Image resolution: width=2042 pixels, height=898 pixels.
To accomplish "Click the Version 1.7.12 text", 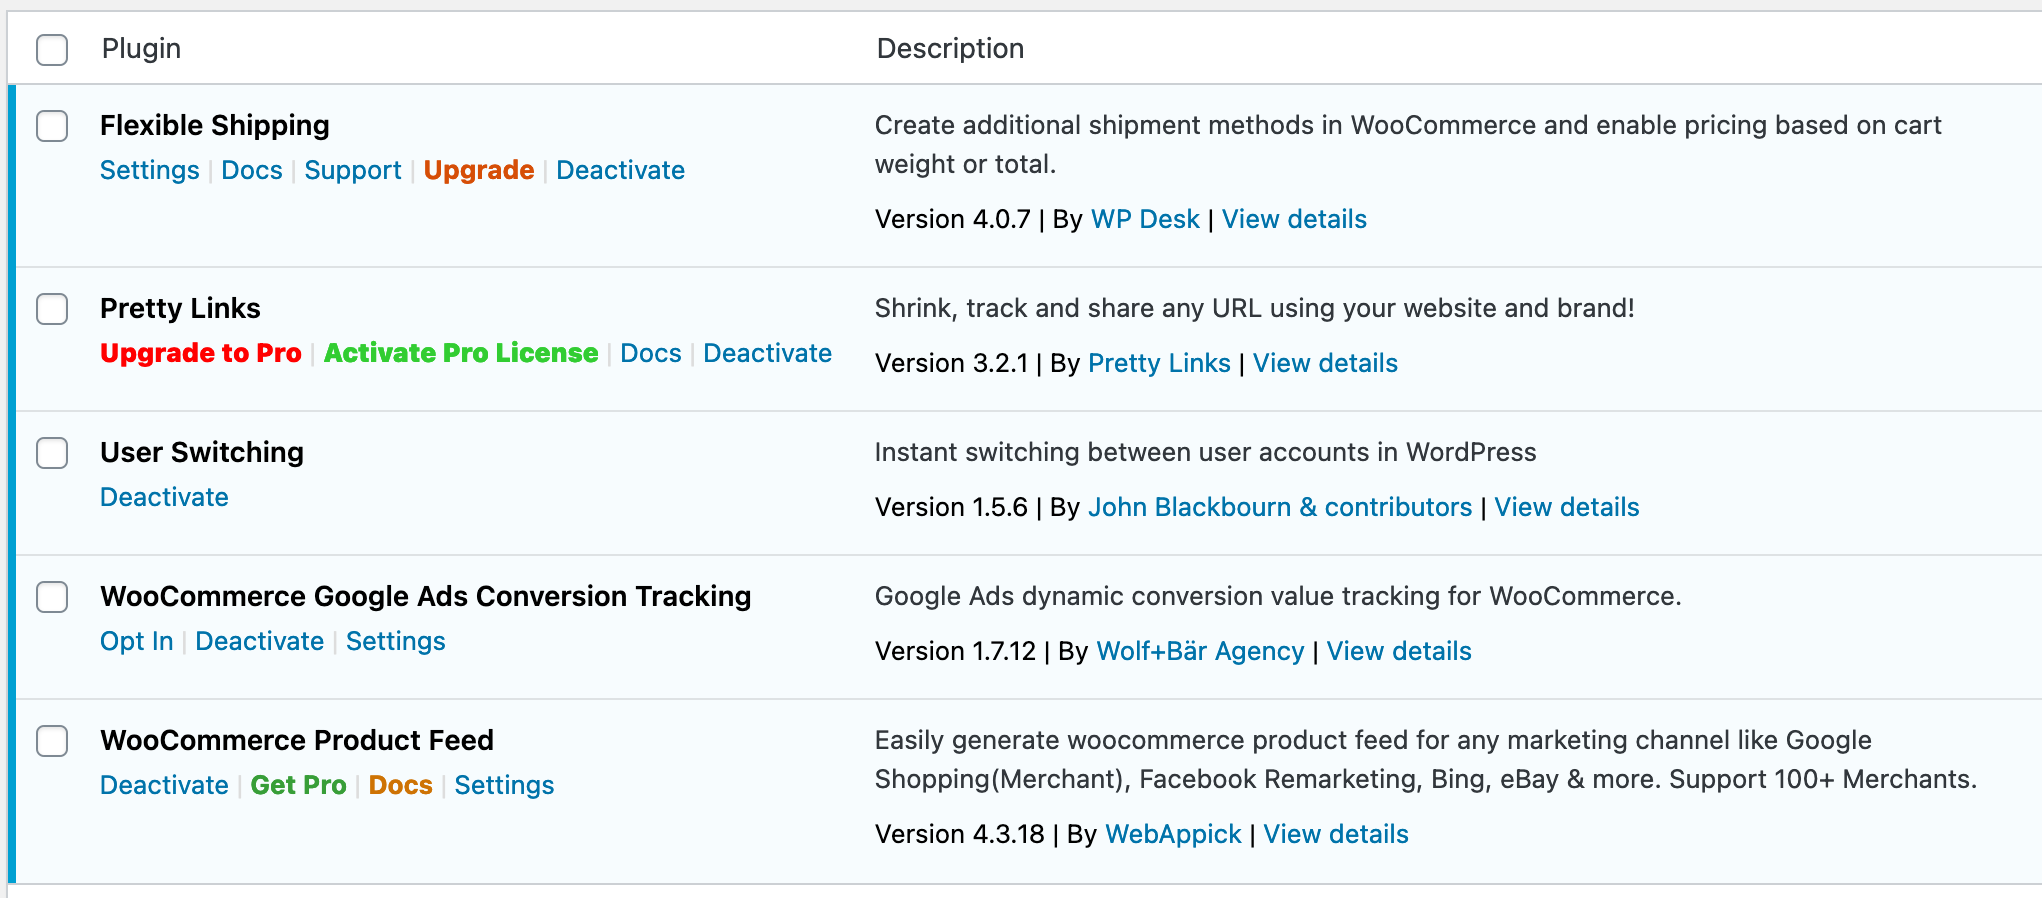I will pos(955,651).
